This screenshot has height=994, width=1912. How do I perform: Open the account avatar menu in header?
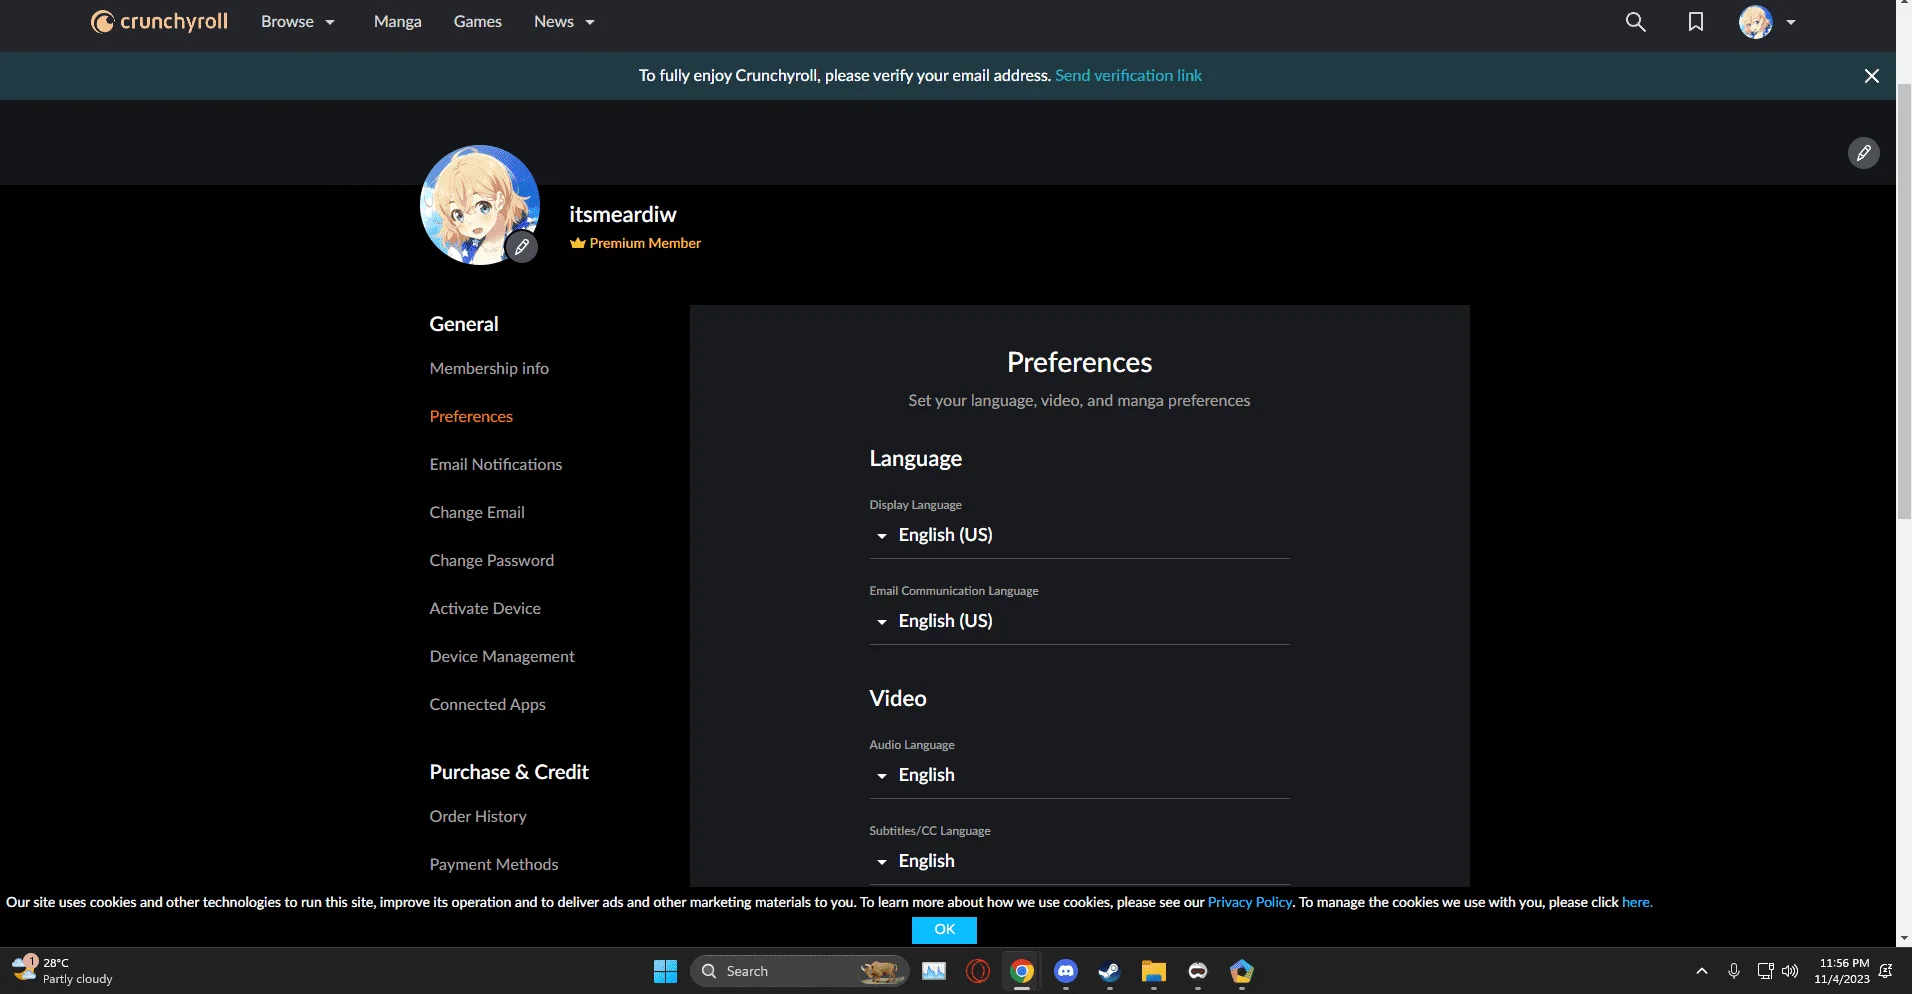1767,22
